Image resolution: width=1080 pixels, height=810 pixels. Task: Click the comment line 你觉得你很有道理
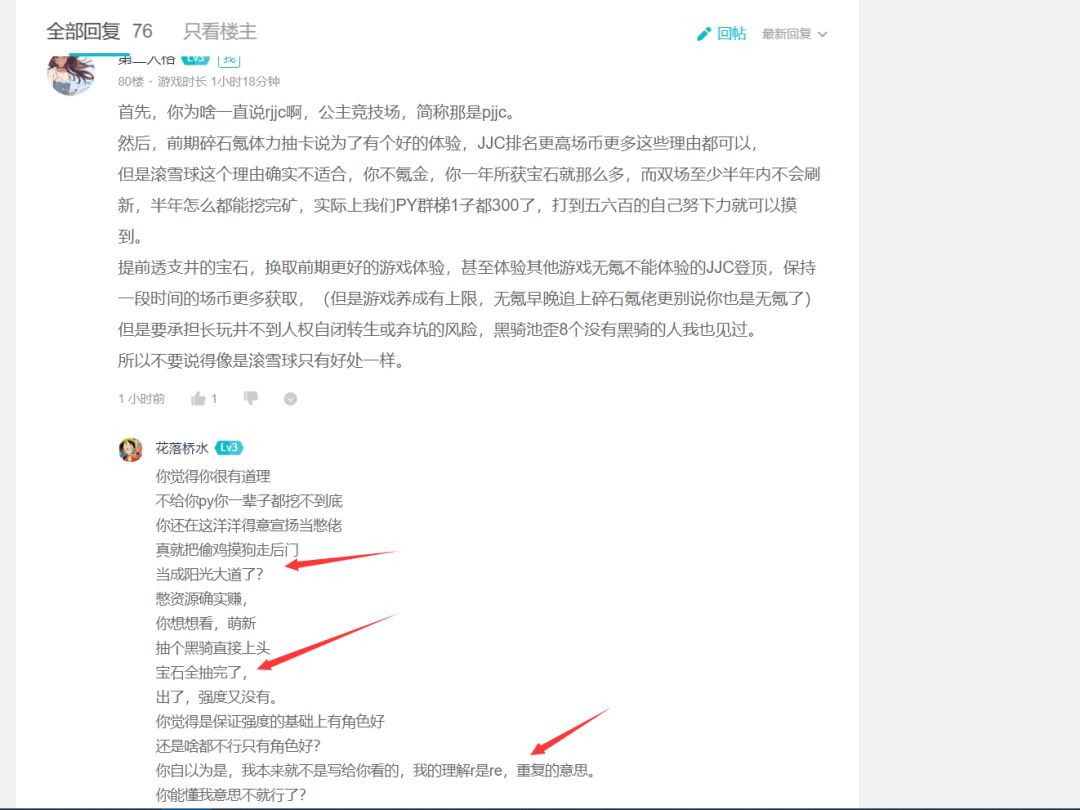213,476
